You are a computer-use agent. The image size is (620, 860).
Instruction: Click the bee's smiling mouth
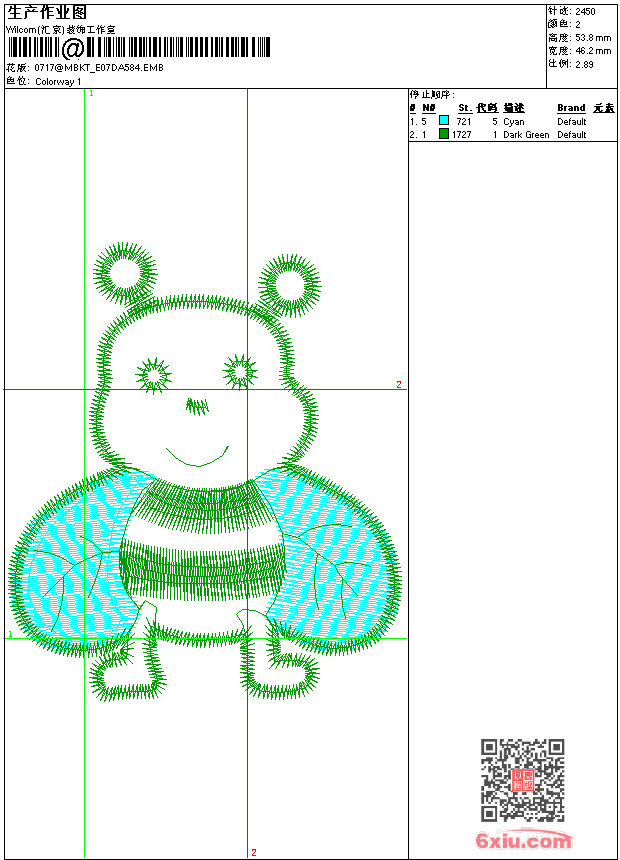(197, 457)
